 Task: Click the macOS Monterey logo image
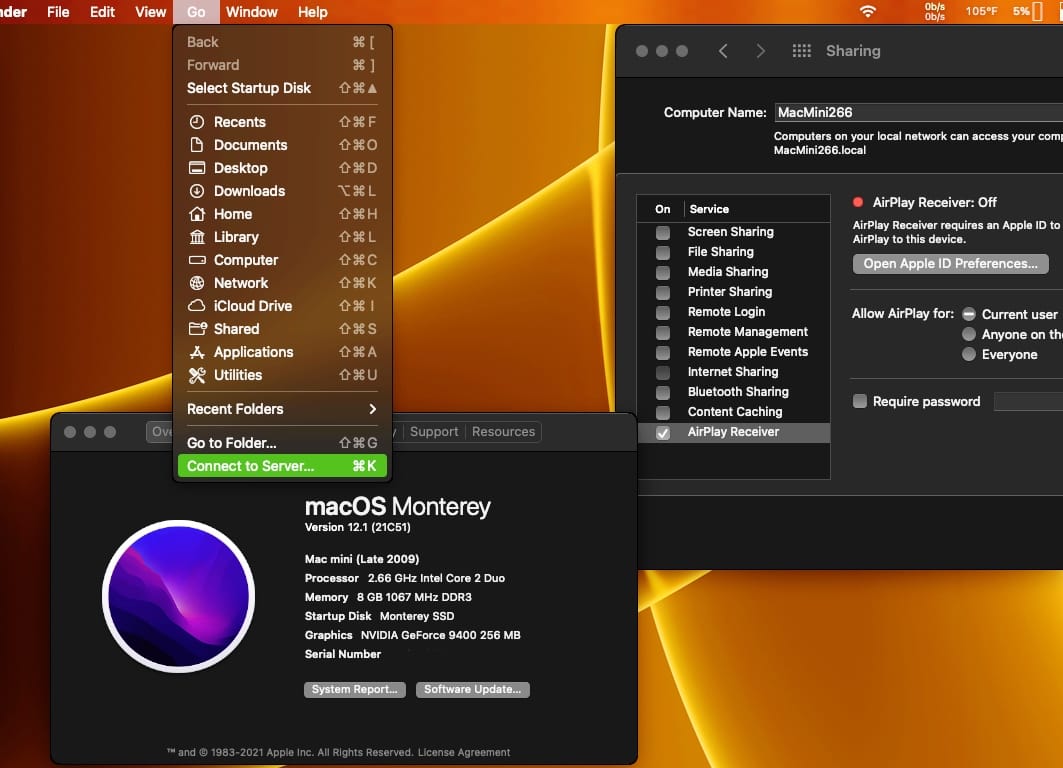(x=178, y=597)
